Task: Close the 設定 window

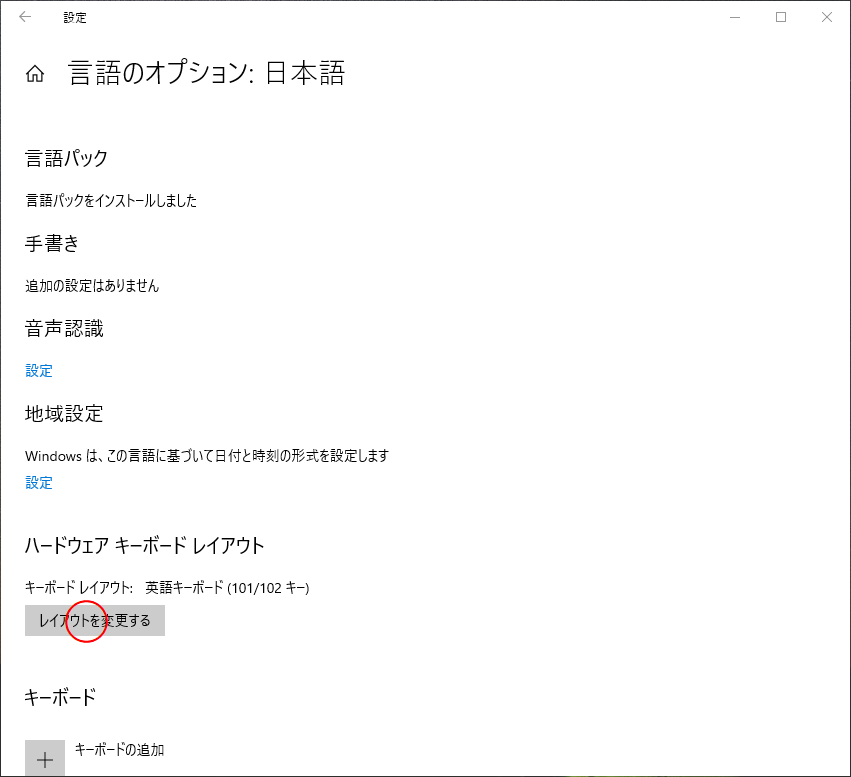Action: (x=827, y=17)
